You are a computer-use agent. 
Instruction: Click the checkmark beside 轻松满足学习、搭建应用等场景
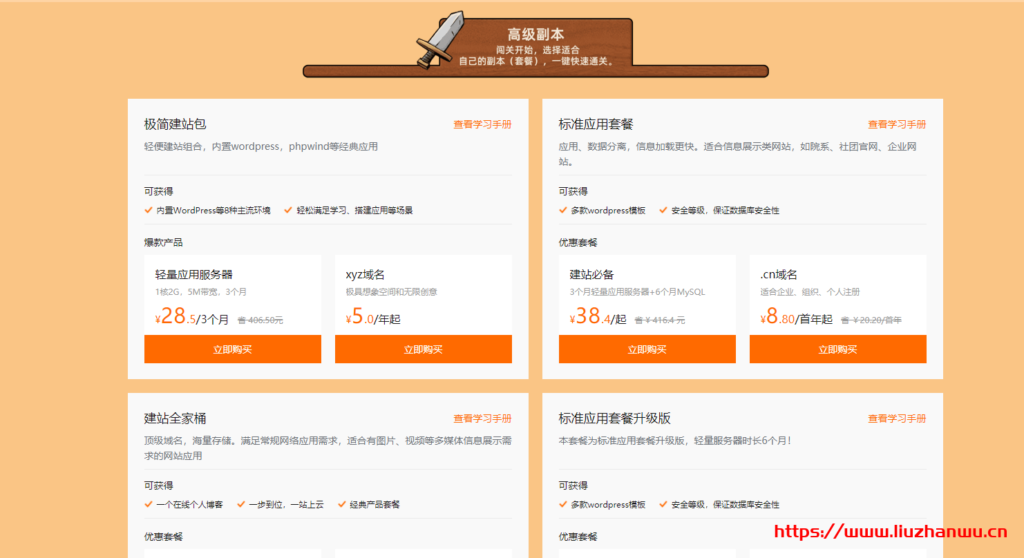[x=288, y=211]
